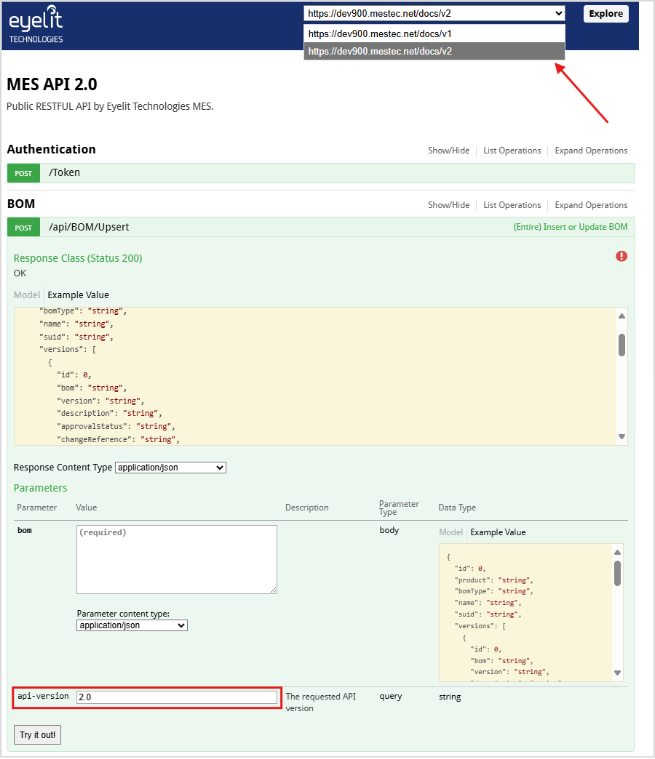Click Show/Hide for Authentication section
Screen dimensions: 655x759
(448, 151)
